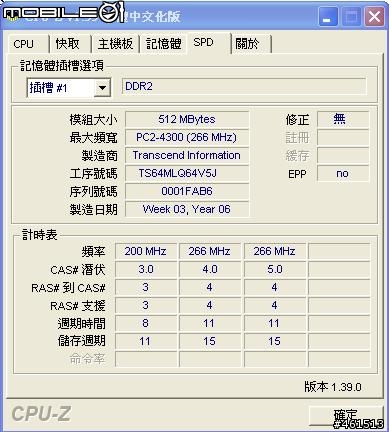The height and width of the screenshot is (432, 389).
Task: Click the PC2-4300 (266 MHz) value
Action: [x=187, y=137]
